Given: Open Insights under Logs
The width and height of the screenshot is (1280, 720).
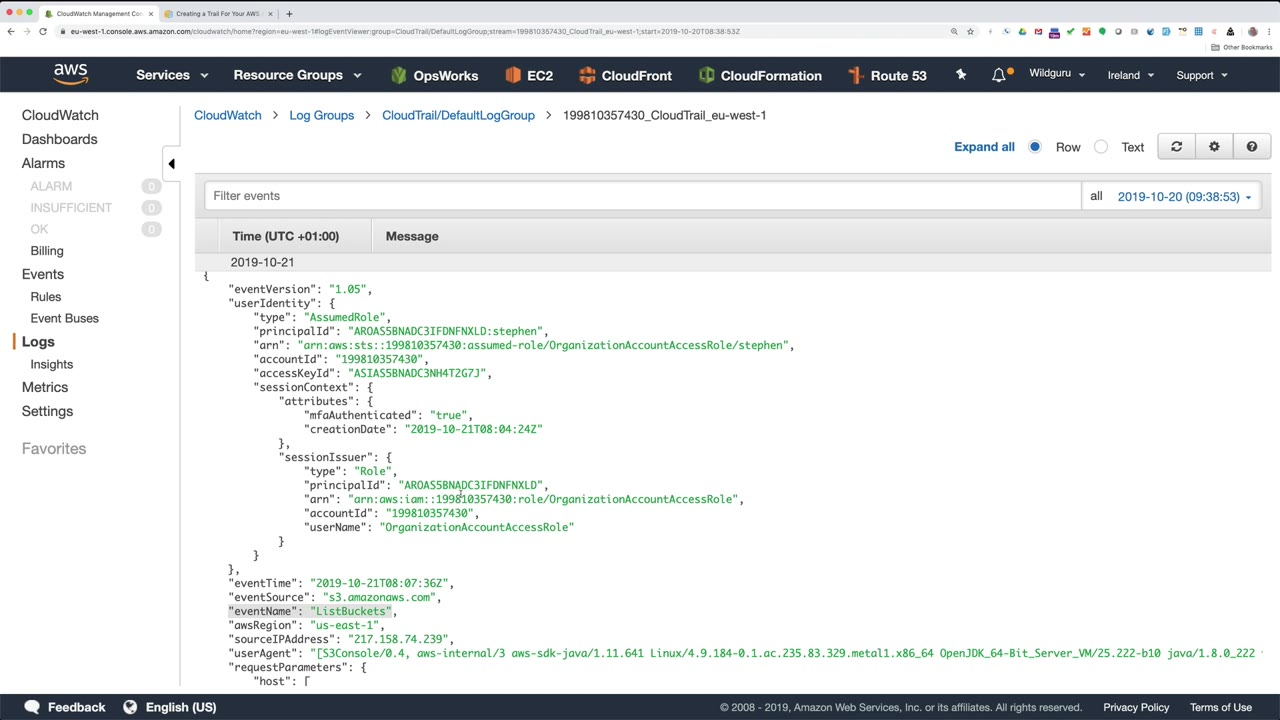Looking at the screenshot, I should 51,364.
